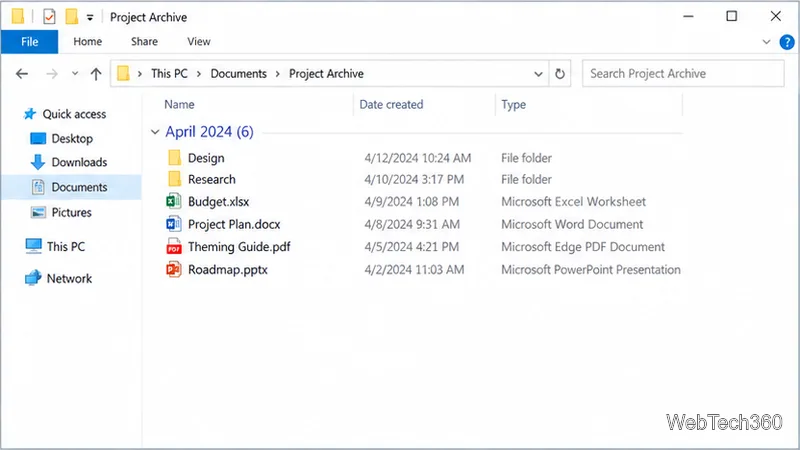Expand the chevron after This PC breadcrumb
800x450 pixels.
(x=199, y=74)
